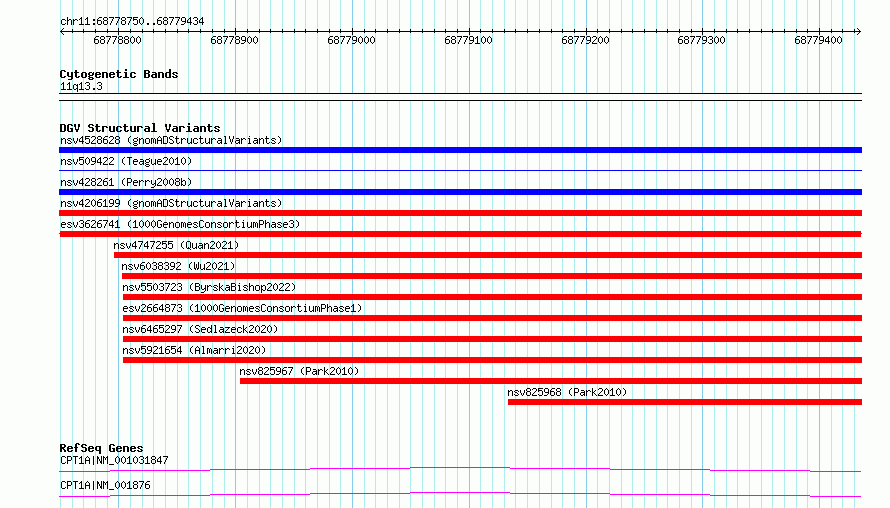
Task: Click ruler position 68779100
Action: coord(468,40)
